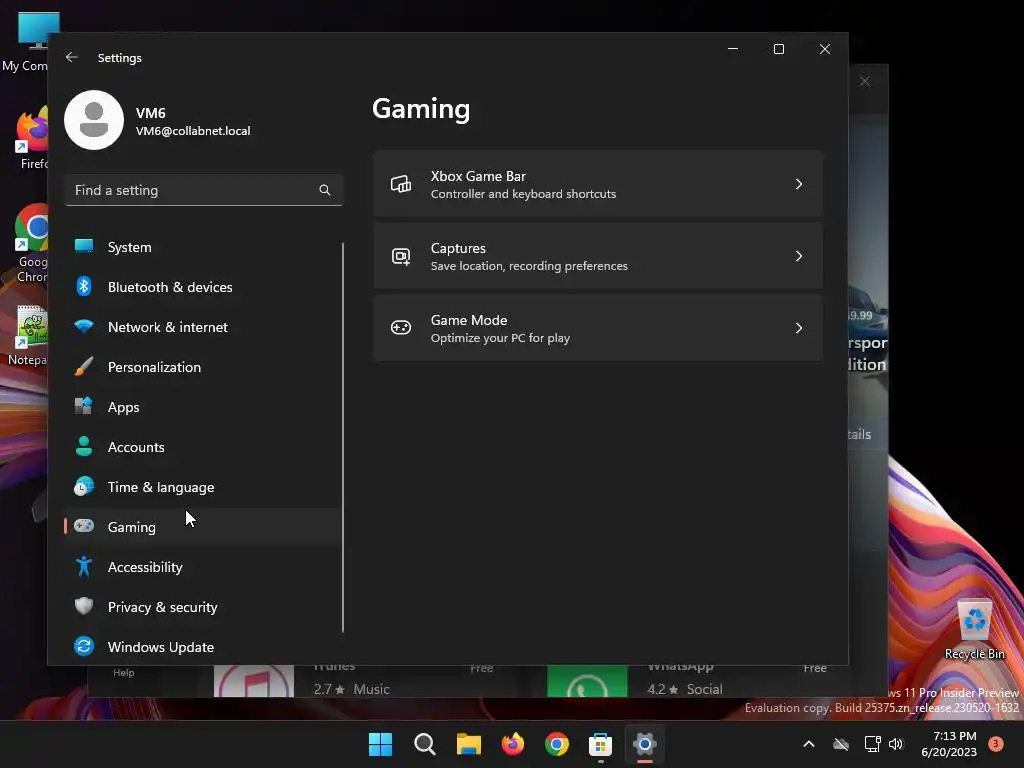Go to Windows Update section

tap(203, 647)
